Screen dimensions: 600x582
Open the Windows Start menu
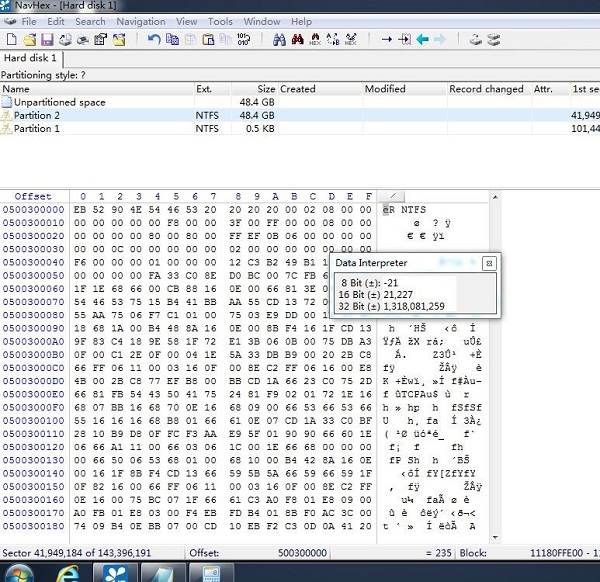tap(18, 573)
